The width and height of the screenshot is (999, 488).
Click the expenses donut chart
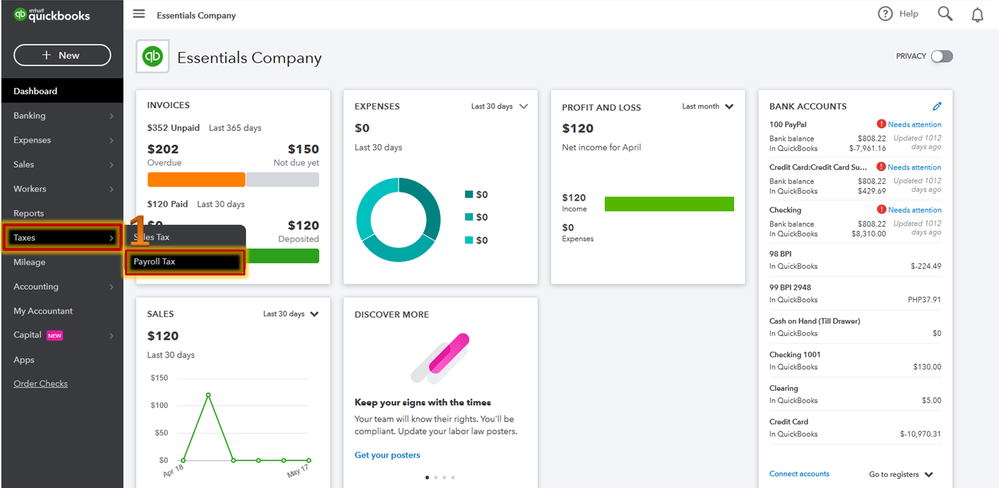click(x=398, y=220)
